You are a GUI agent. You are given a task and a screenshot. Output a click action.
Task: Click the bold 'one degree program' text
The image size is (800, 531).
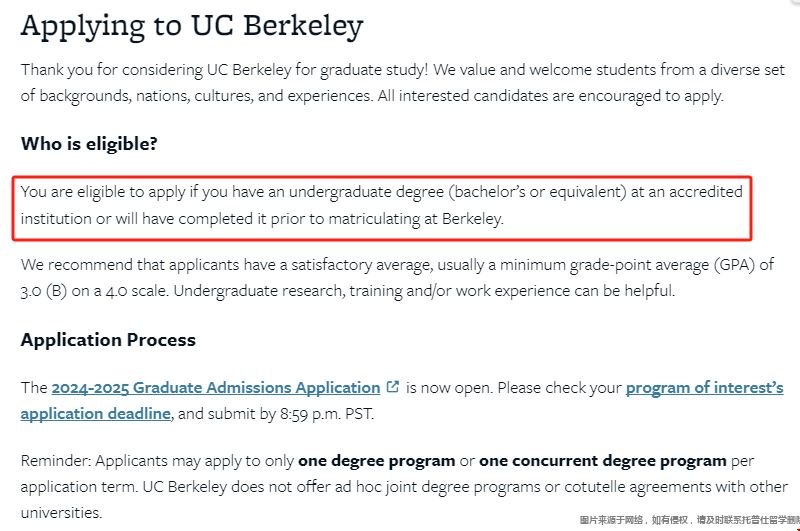377,461
